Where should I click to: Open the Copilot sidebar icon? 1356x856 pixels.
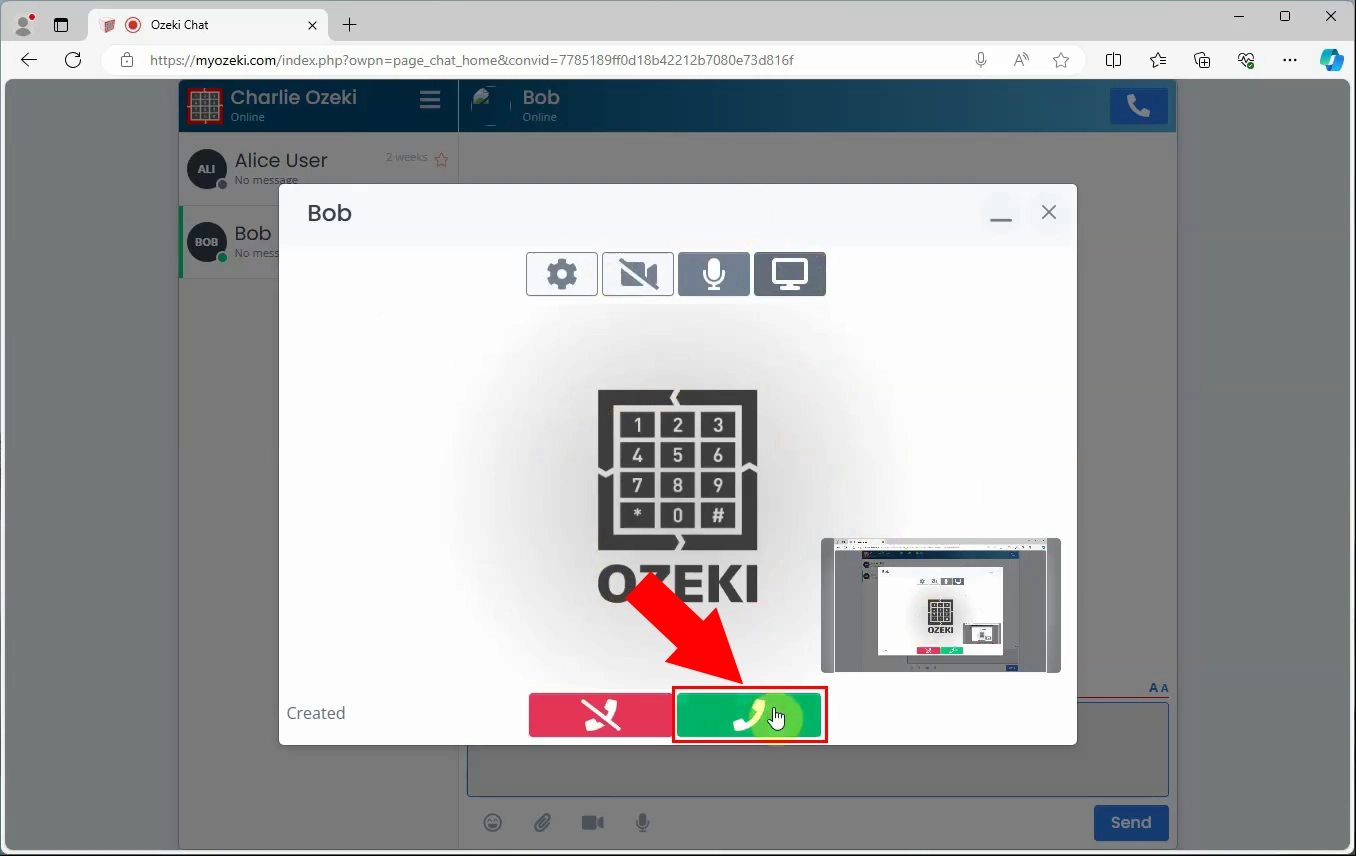click(x=1332, y=60)
